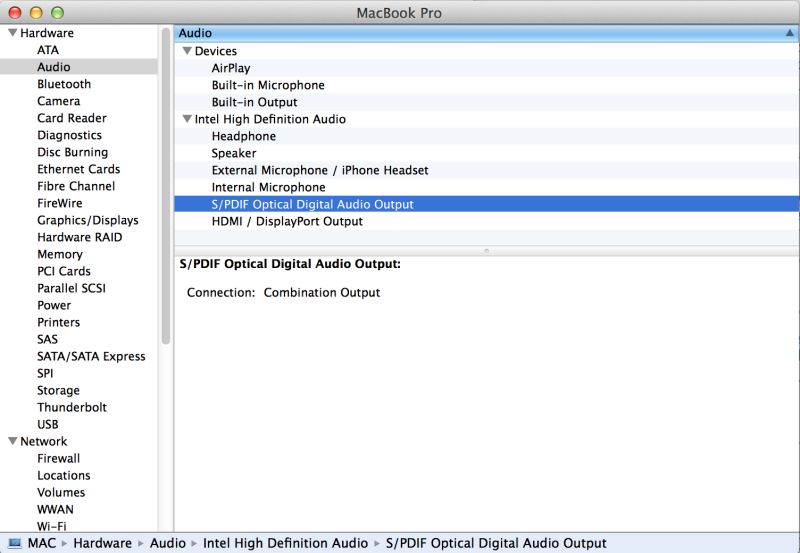Select Camera in the sidebar
800x553 pixels.
click(x=59, y=101)
